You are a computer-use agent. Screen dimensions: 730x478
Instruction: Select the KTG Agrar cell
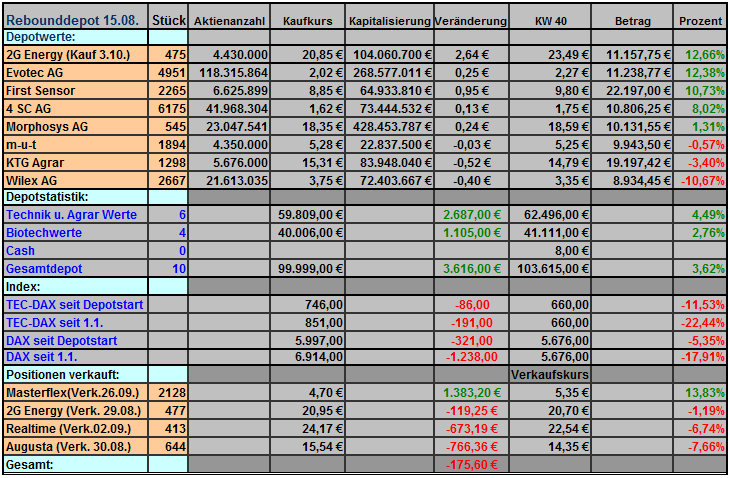(x=75, y=162)
